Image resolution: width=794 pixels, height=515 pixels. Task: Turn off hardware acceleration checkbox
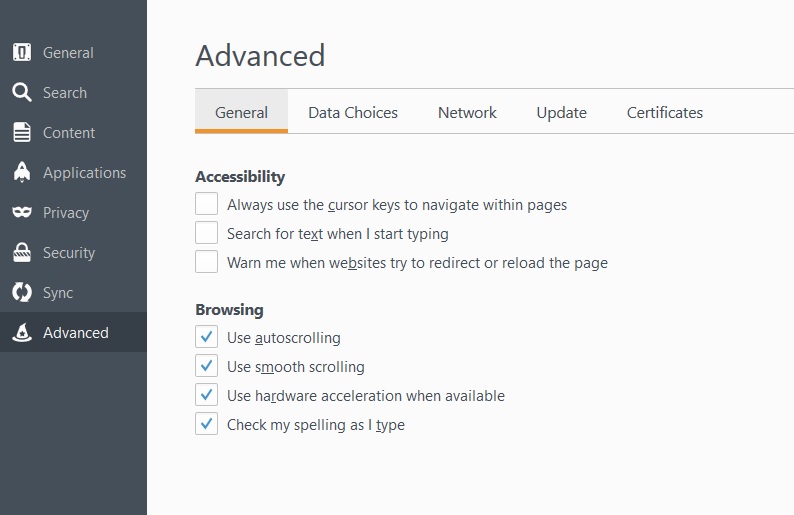point(207,394)
